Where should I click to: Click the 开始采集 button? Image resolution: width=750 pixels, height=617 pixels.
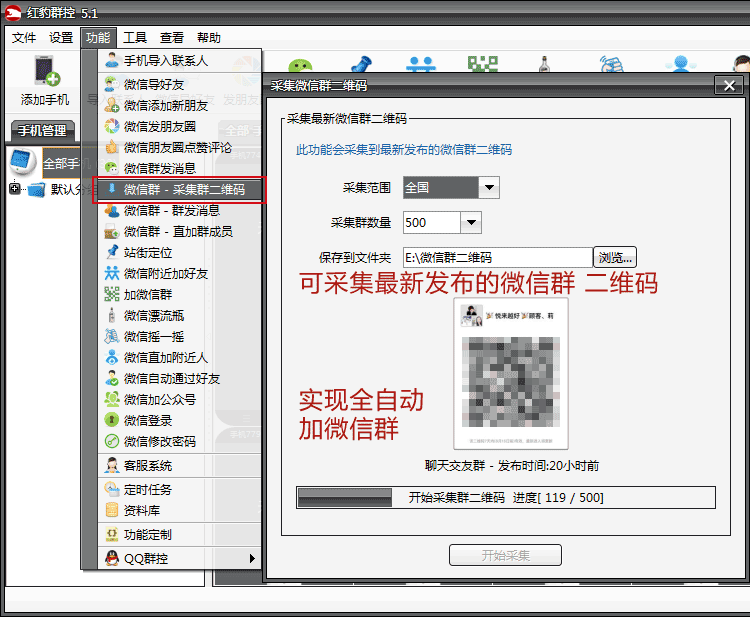coord(505,555)
